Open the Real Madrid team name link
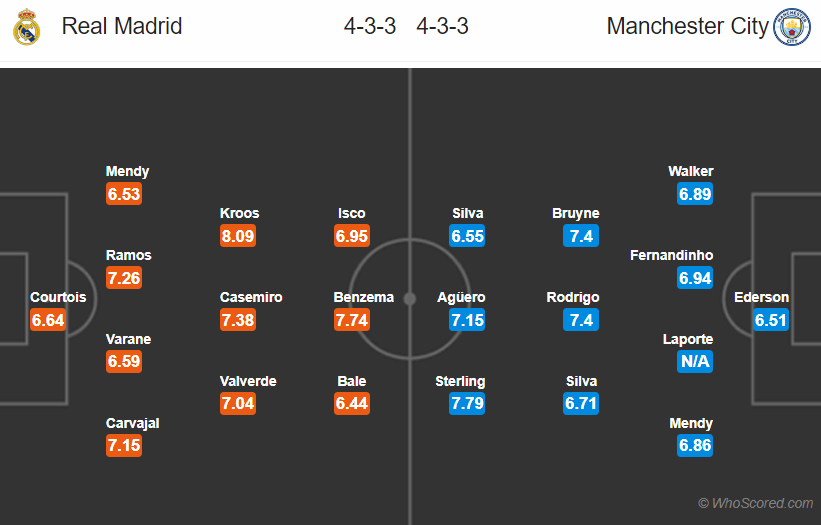 (122, 26)
